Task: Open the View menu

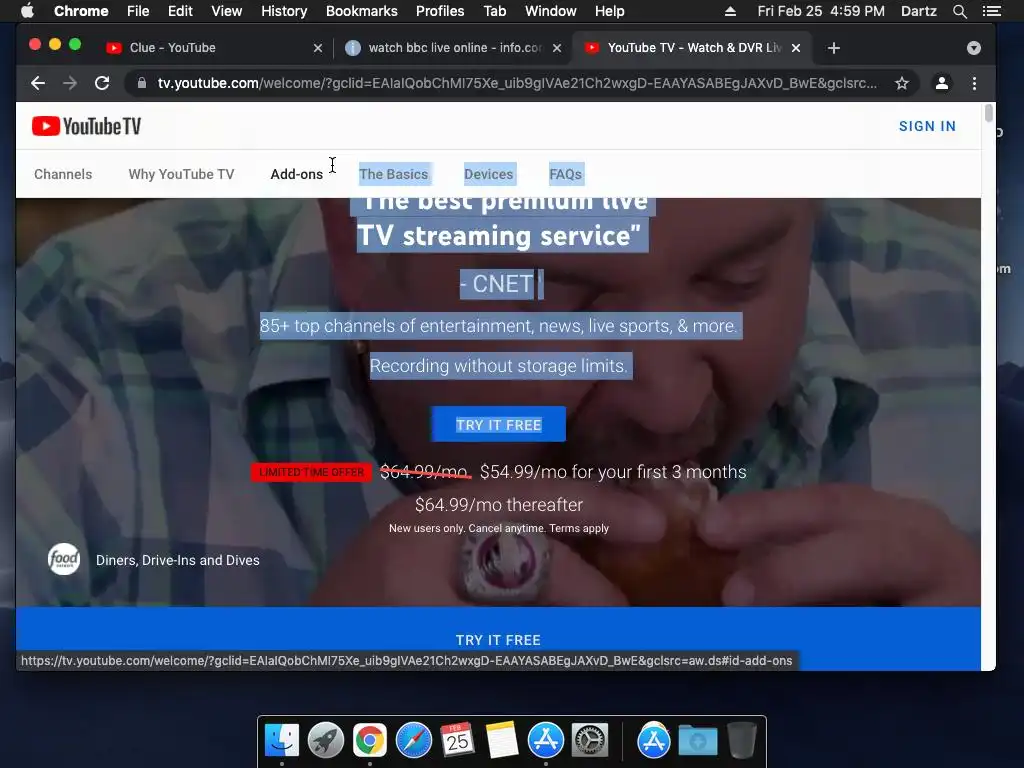Action: point(227,11)
